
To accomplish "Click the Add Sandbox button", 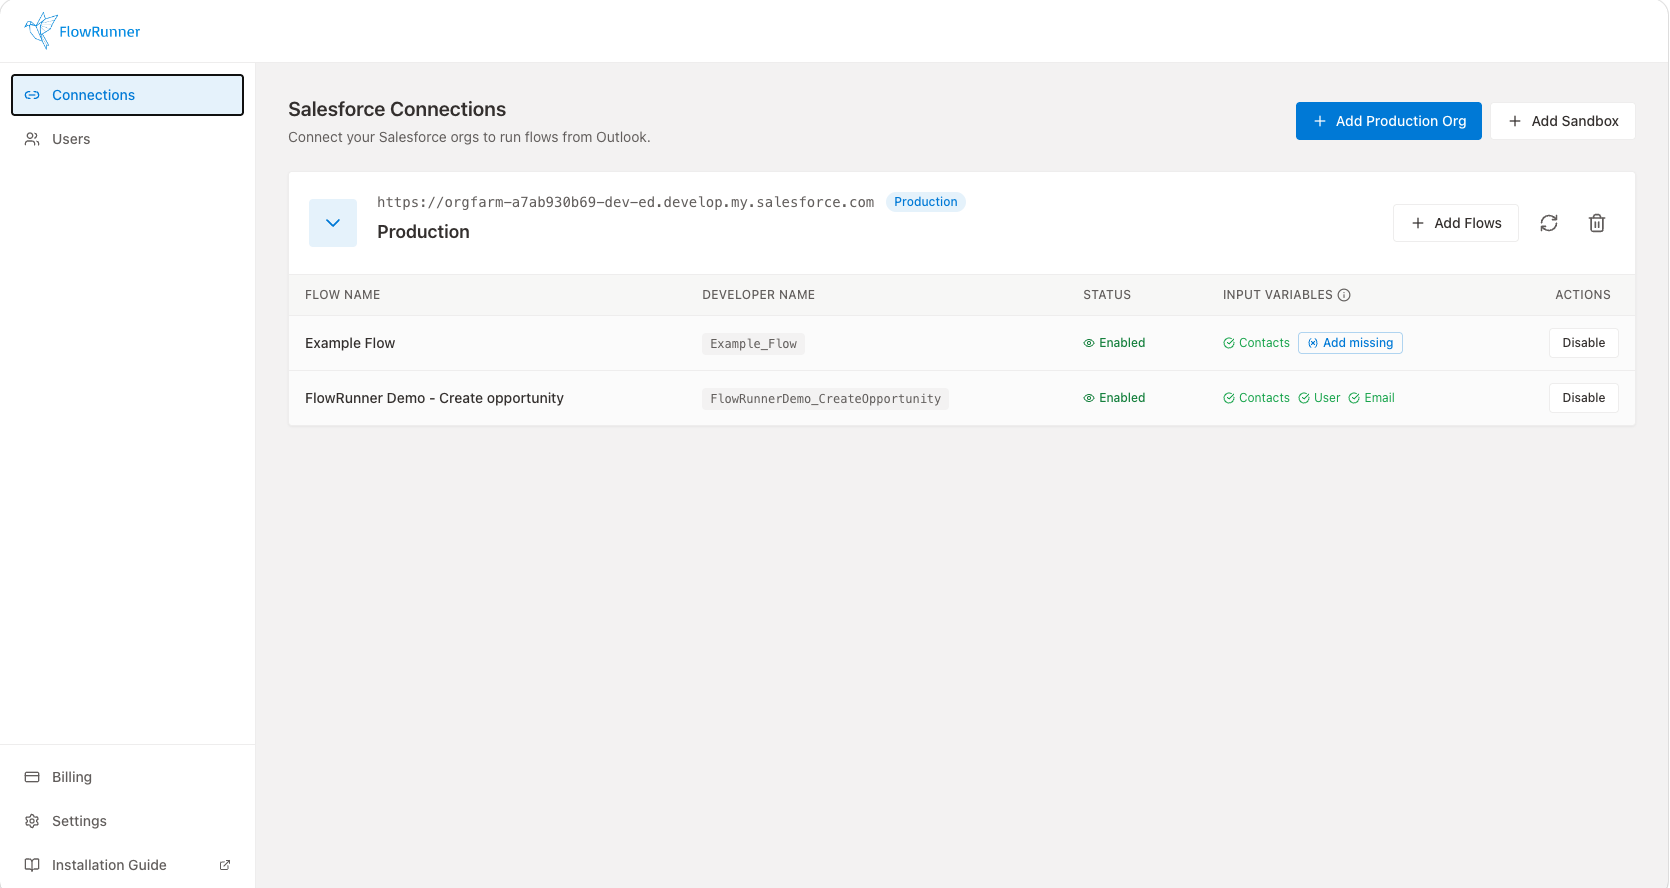I will click(1562, 121).
